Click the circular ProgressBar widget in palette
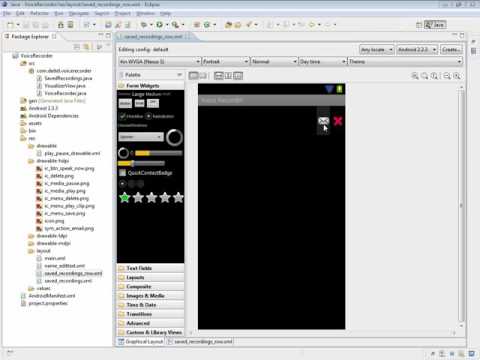The image size is (480, 360). pyautogui.click(x=175, y=137)
